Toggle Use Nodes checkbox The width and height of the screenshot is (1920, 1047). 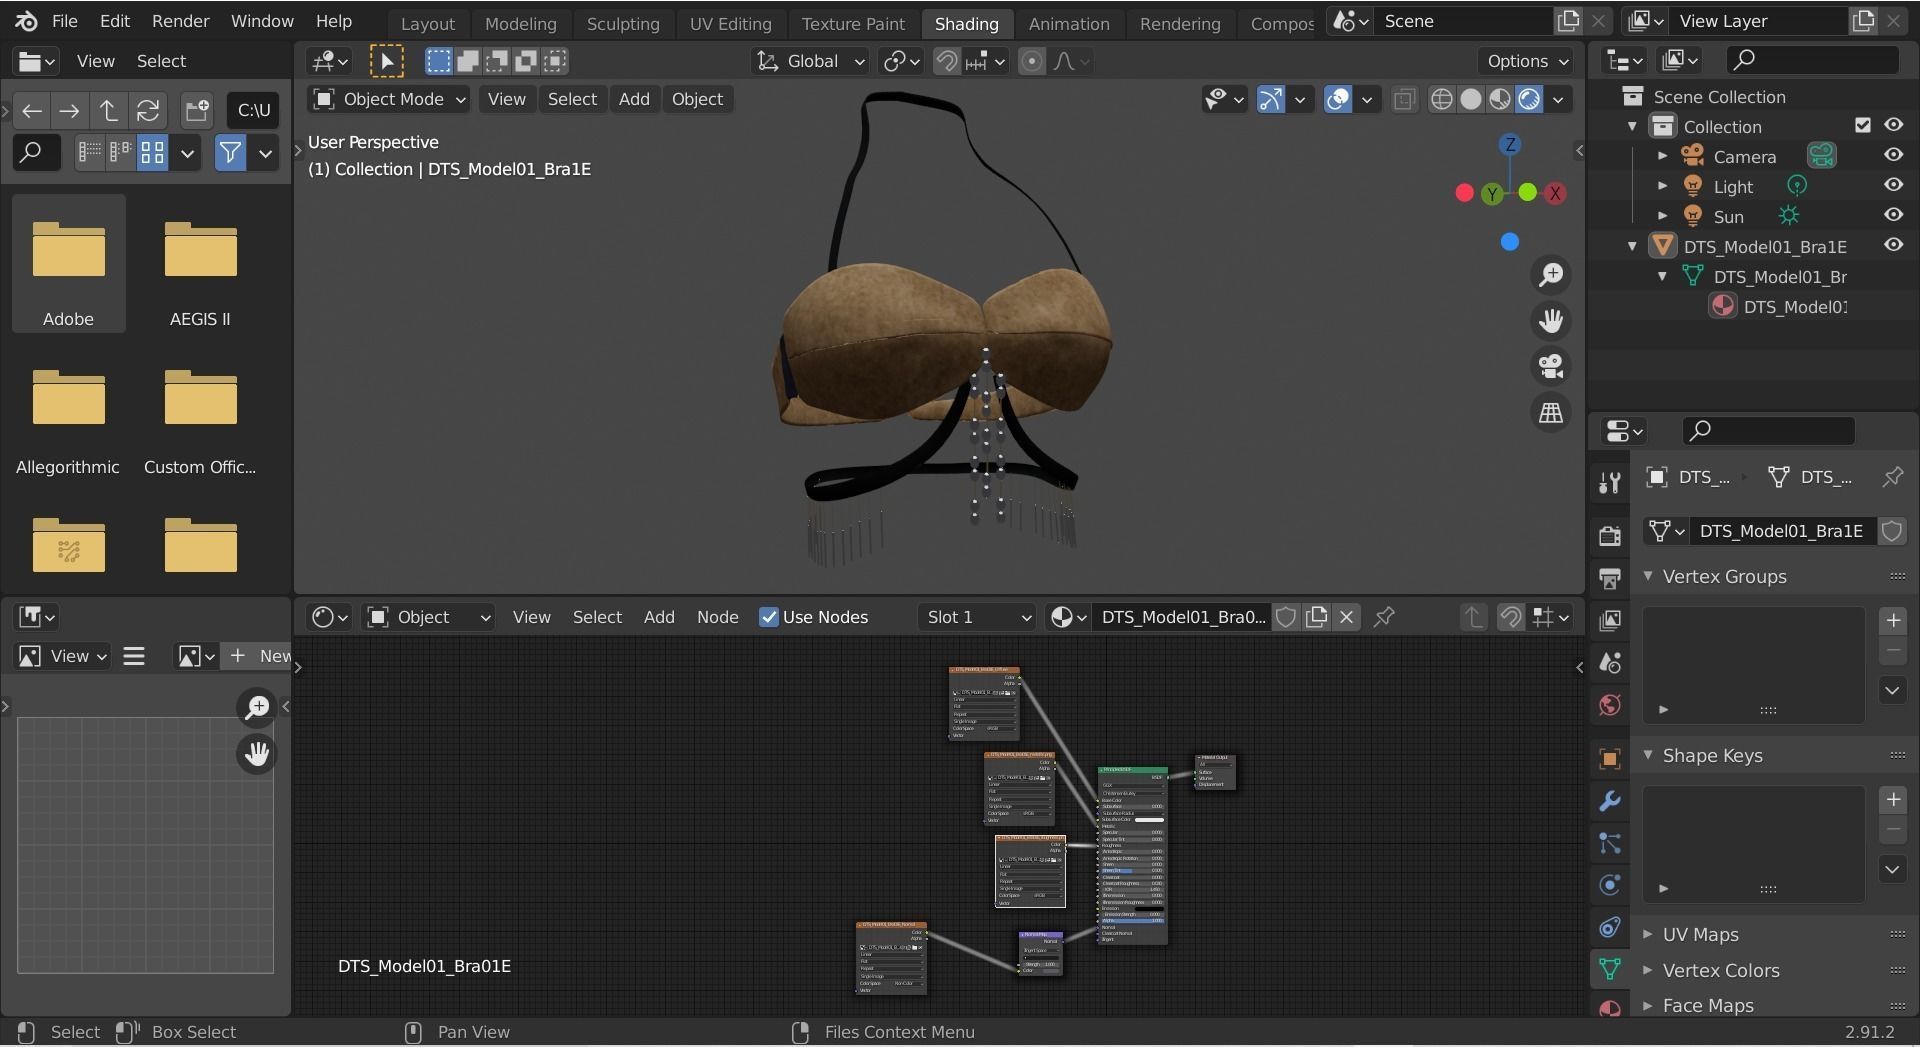[768, 617]
